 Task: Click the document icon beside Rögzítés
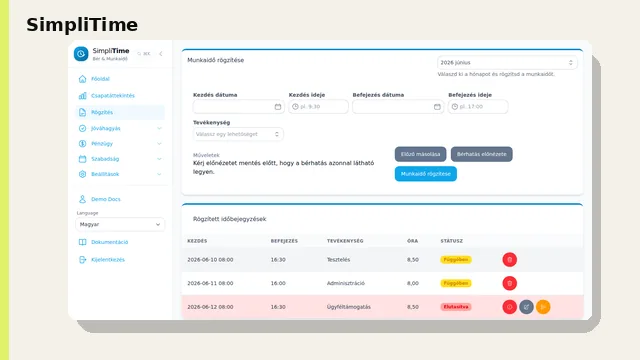click(82, 112)
